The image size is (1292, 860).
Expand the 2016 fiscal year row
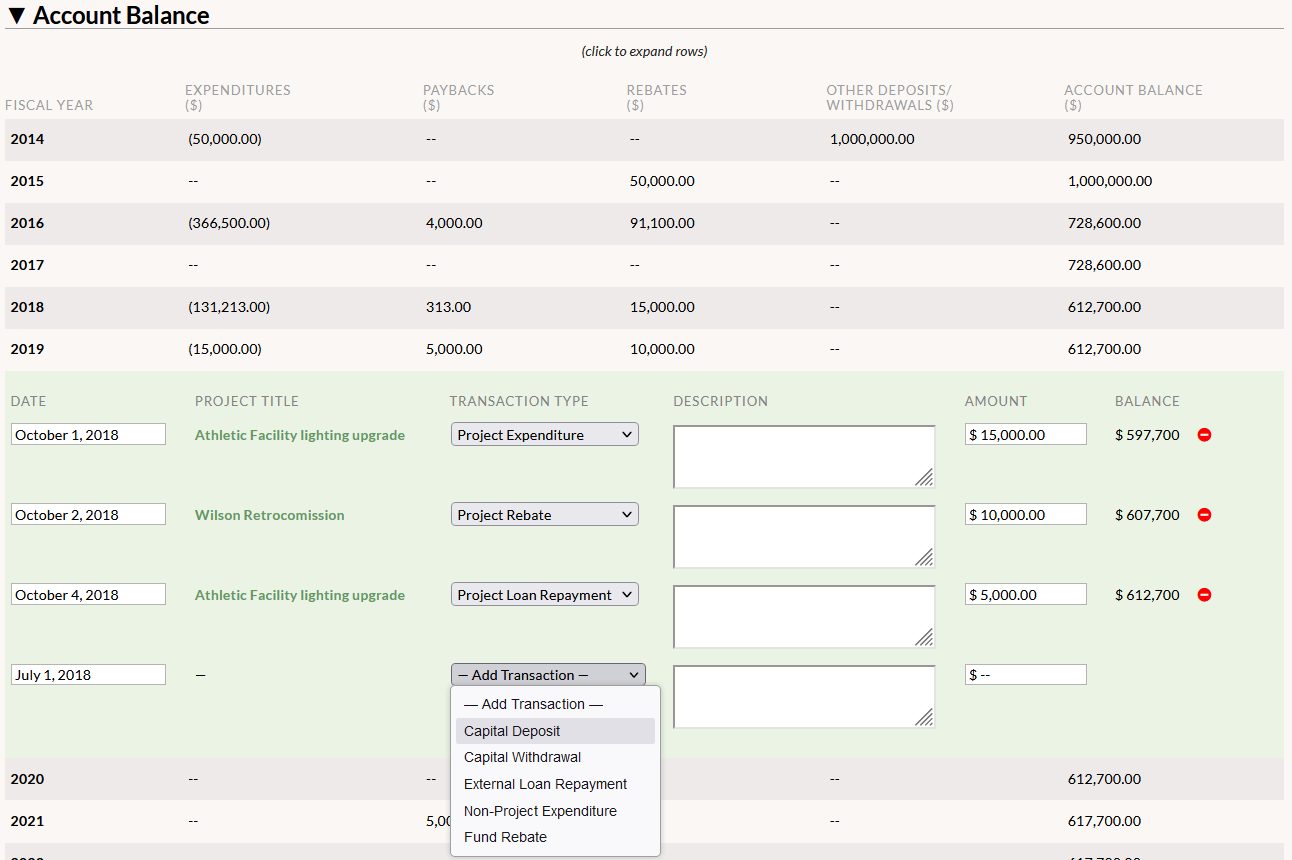tap(644, 223)
